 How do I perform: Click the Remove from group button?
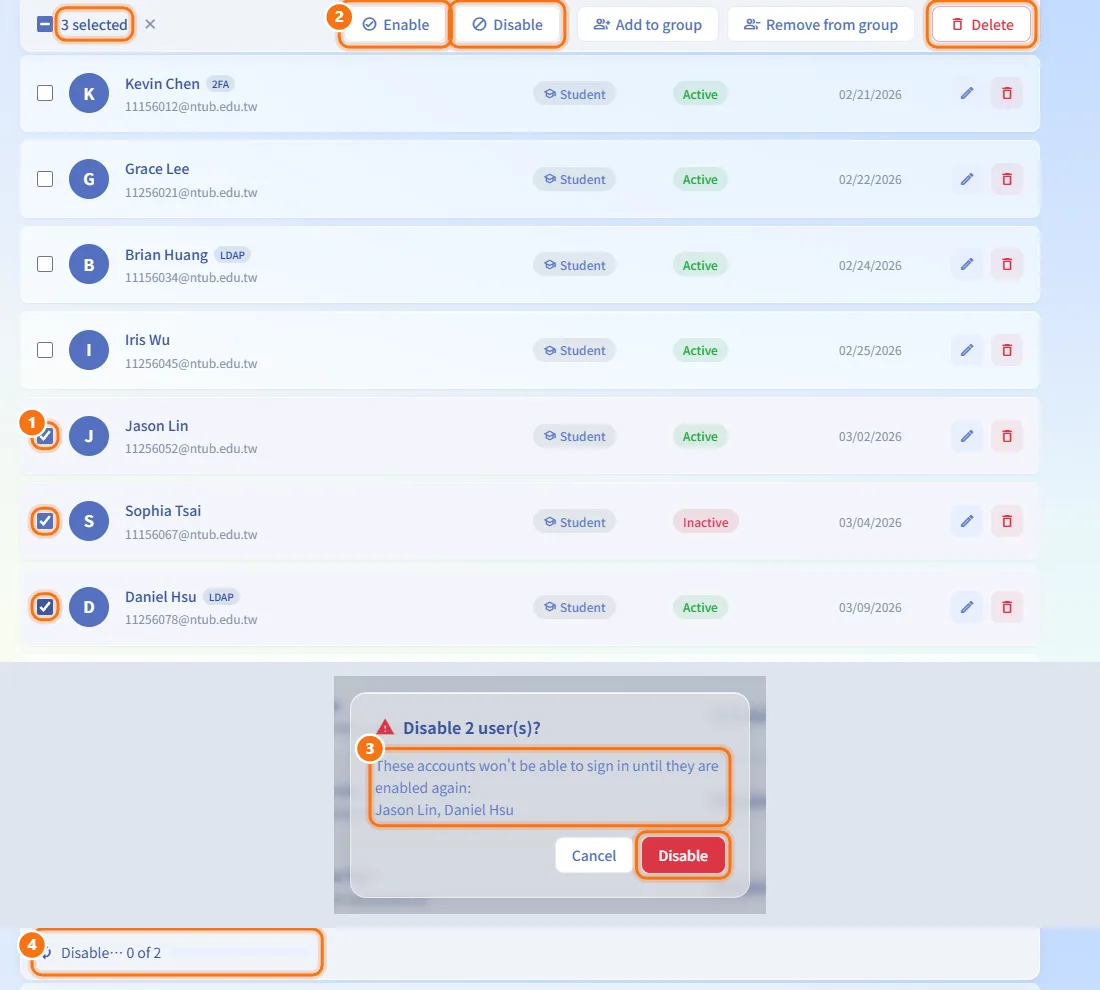[821, 25]
